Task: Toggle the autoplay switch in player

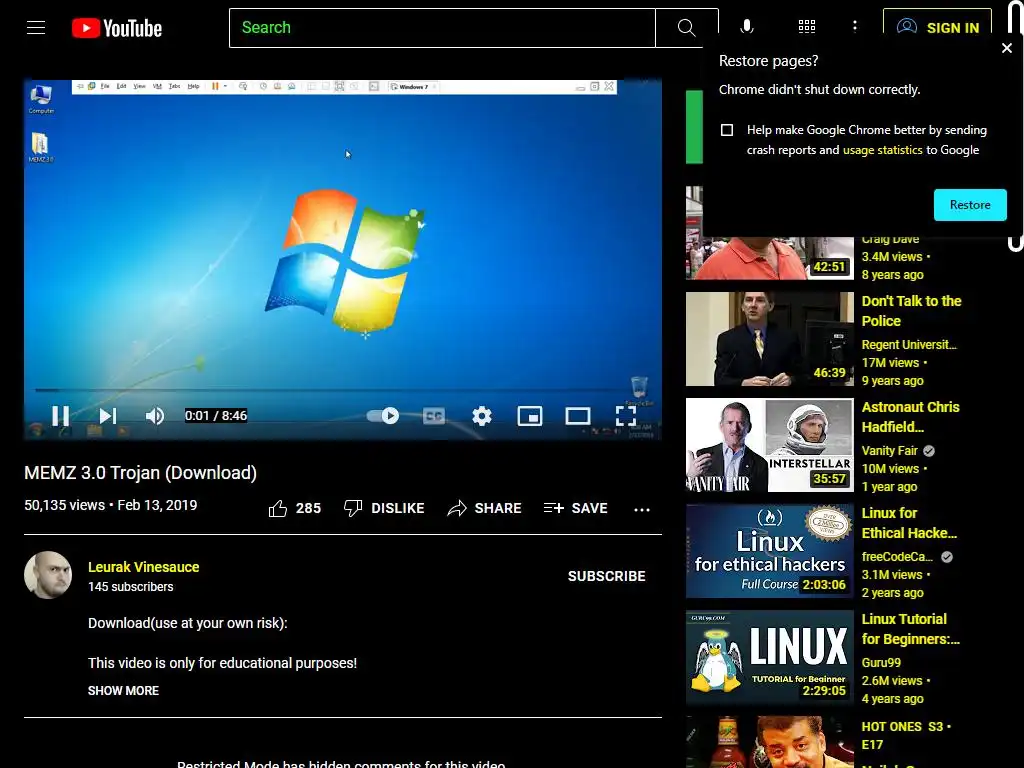Action: point(383,416)
